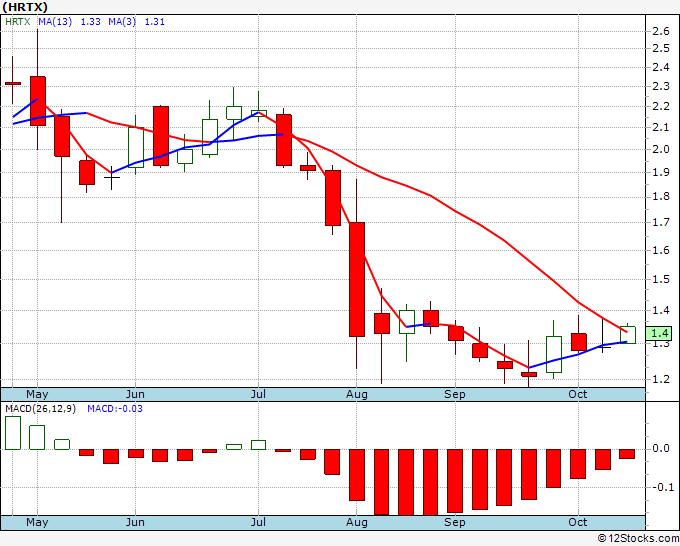The width and height of the screenshot is (680, 546).
Task: Click the May label on price chart axis
Action: 37,394
